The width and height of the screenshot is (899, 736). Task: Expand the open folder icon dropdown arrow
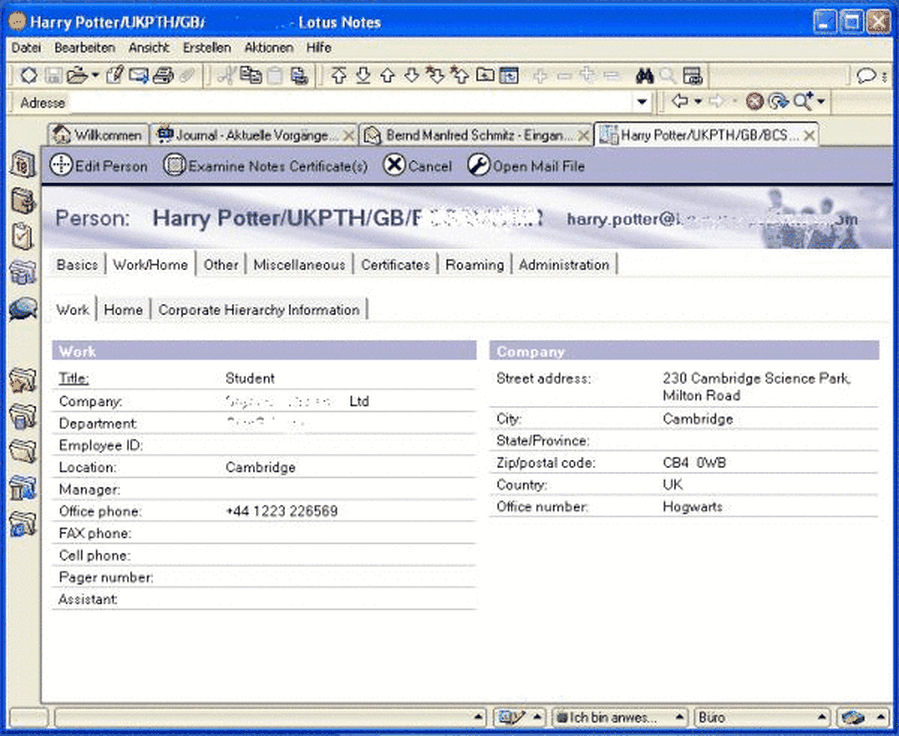coord(95,75)
